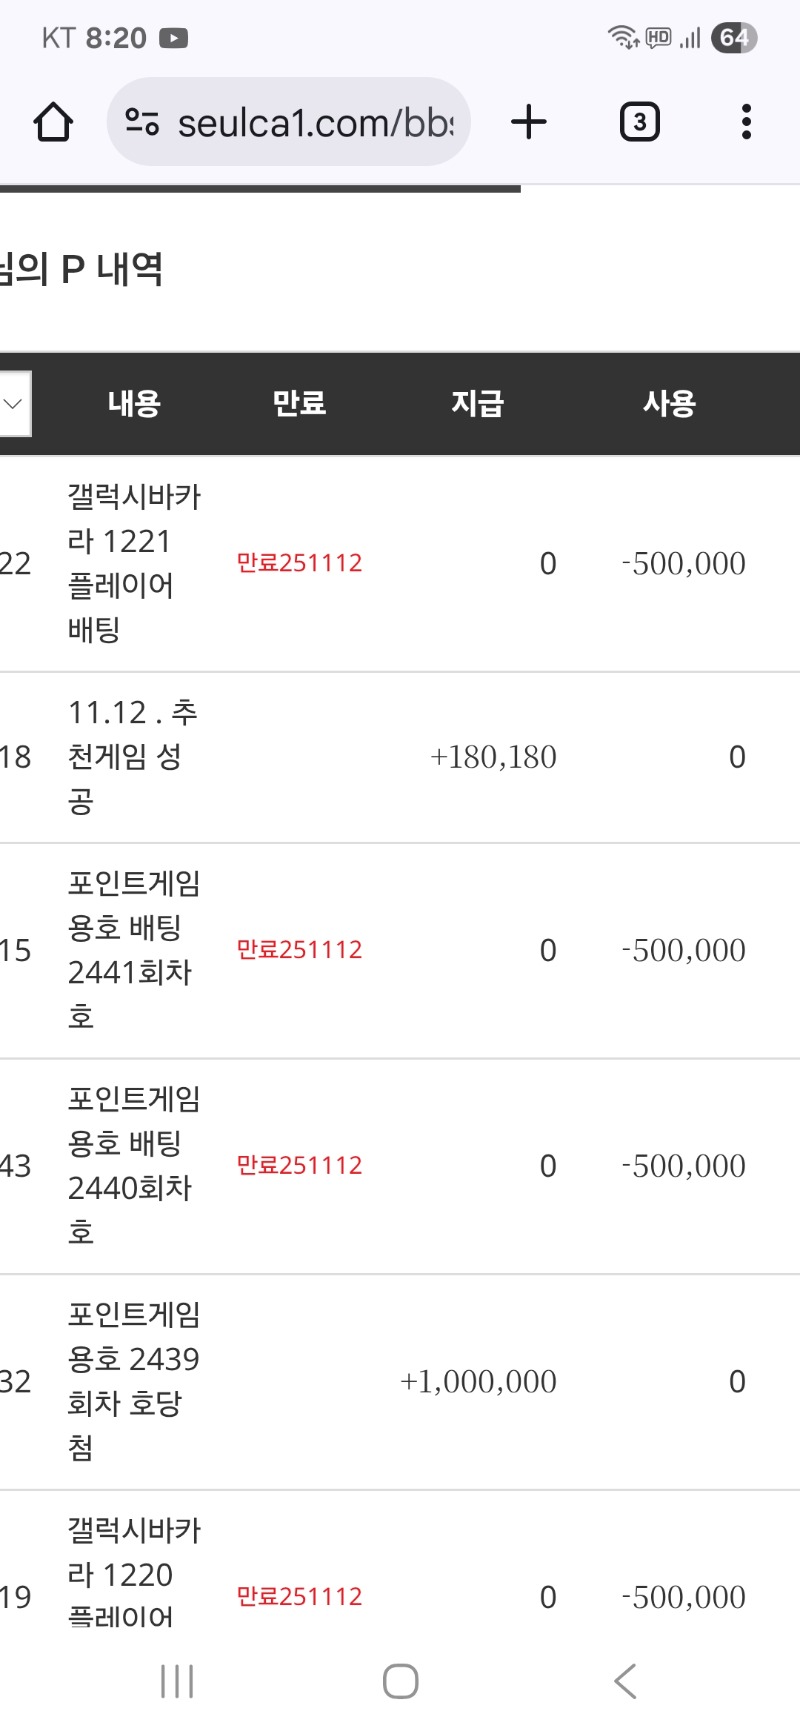Open a new tab with the plus icon
This screenshot has width=800, height=1734.
529,121
